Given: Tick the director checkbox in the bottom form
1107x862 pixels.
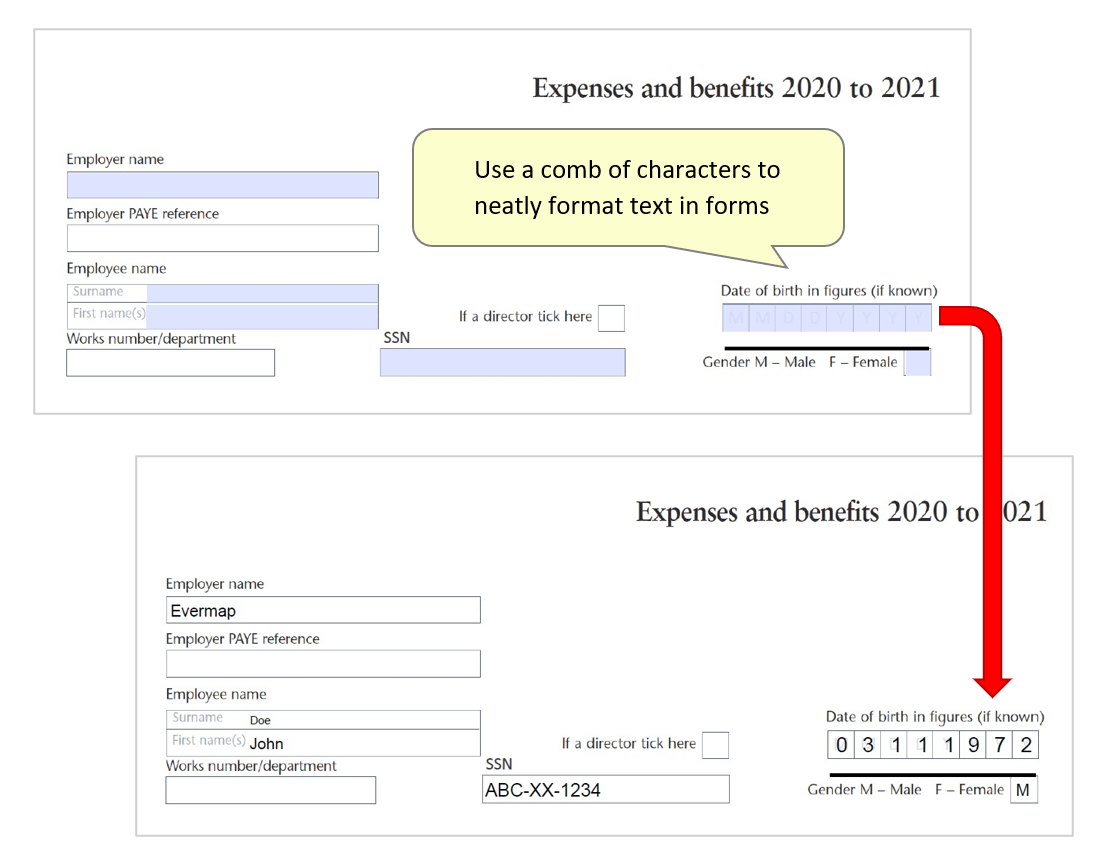Looking at the screenshot, I should point(716,744).
